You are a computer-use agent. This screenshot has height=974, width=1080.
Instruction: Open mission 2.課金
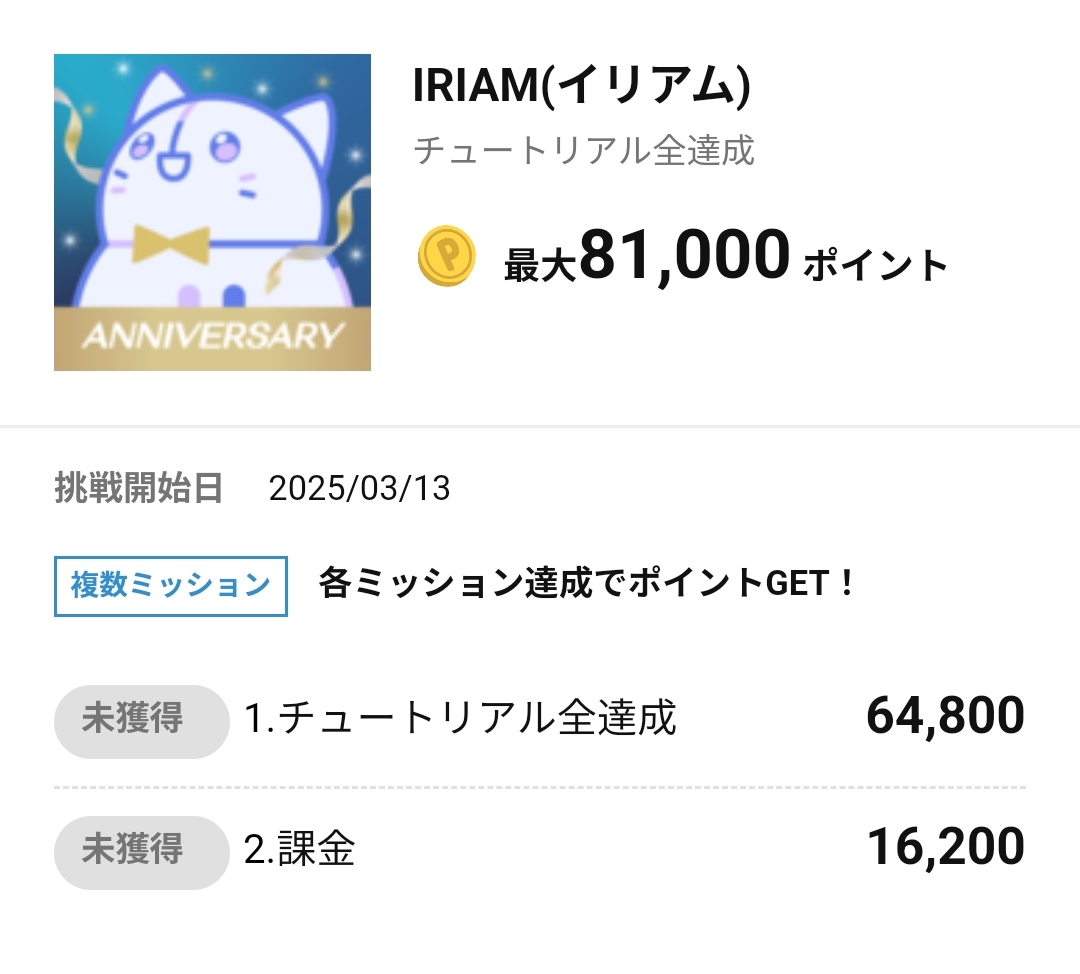pos(300,849)
